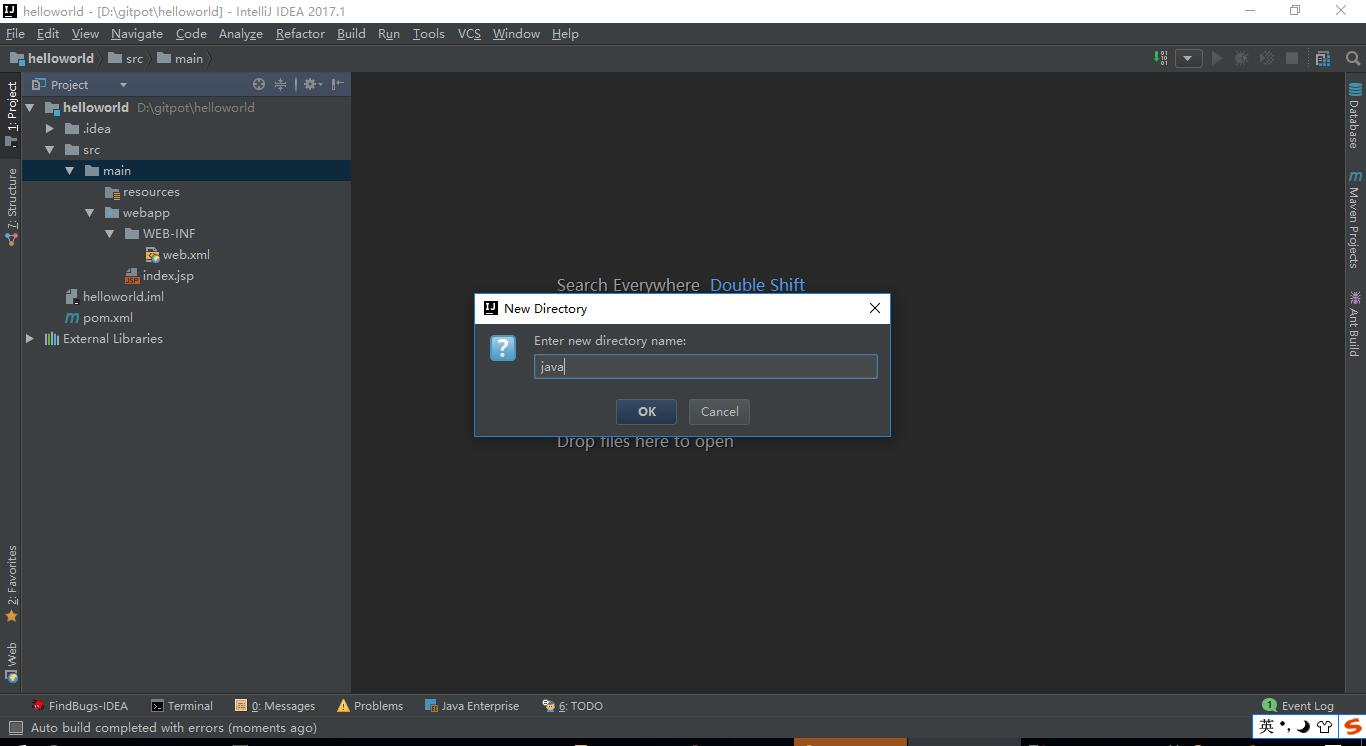Click the question mark icon in dialog
The width and height of the screenshot is (1366, 746).
click(503, 348)
